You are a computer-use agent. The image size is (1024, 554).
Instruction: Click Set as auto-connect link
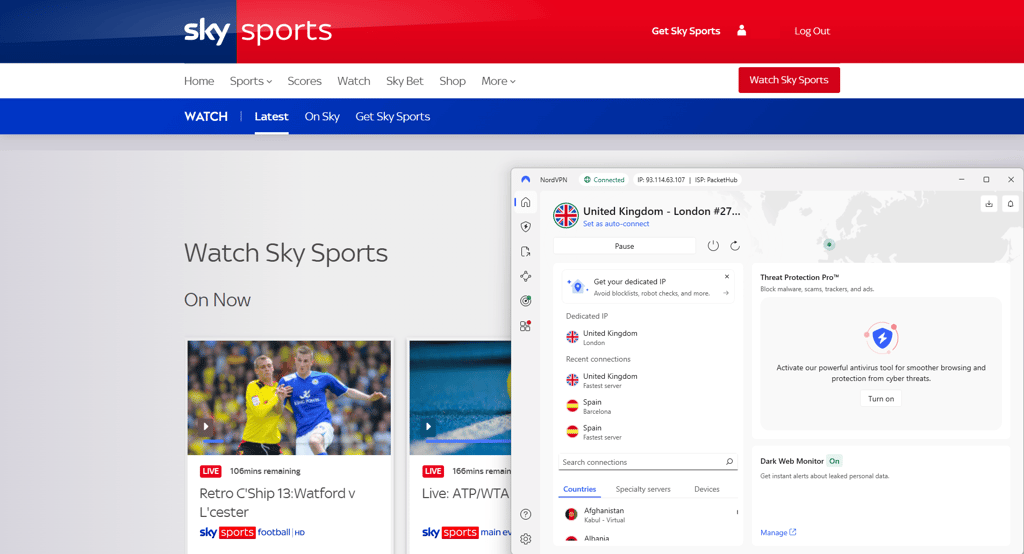point(616,223)
